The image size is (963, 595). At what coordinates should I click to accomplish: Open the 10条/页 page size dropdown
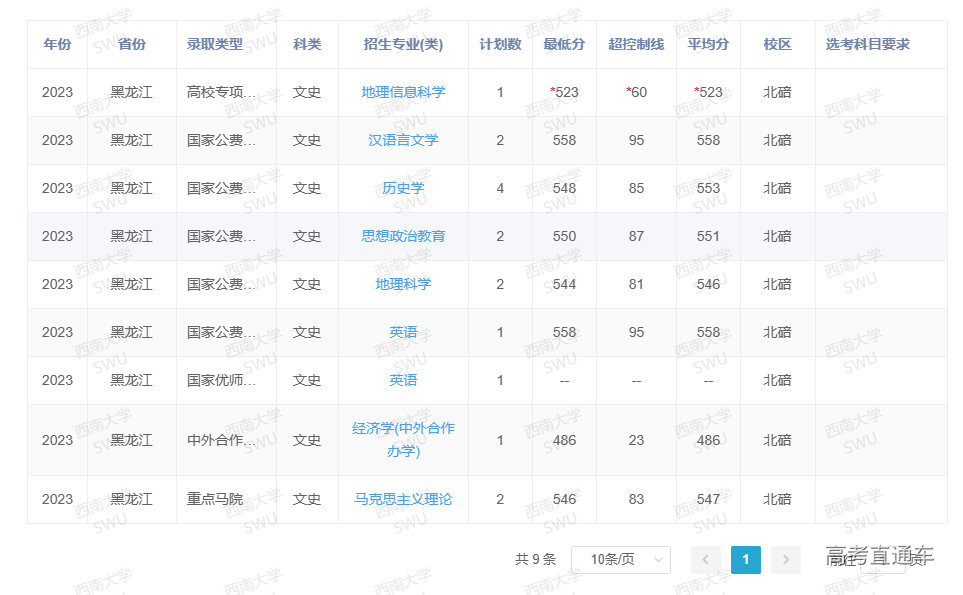click(x=620, y=560)
